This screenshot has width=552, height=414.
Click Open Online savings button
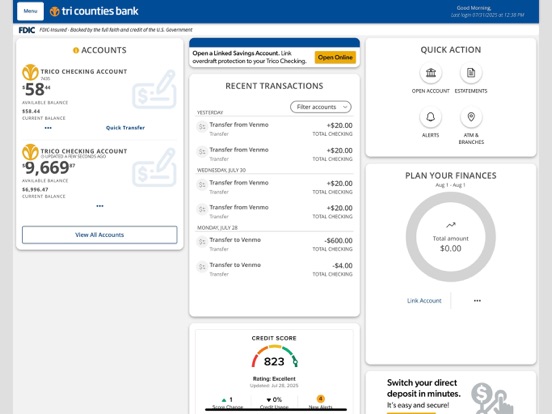click(x=335, y=57)
